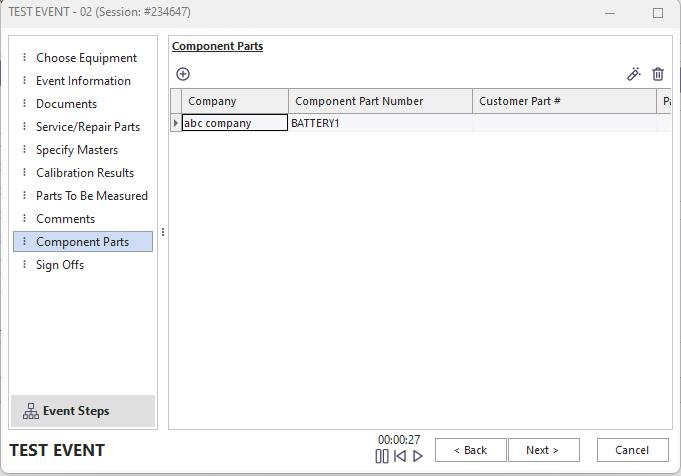Open the Sign Offs step
Viewport: 681px width, 476px height.
tap(60, 265)
